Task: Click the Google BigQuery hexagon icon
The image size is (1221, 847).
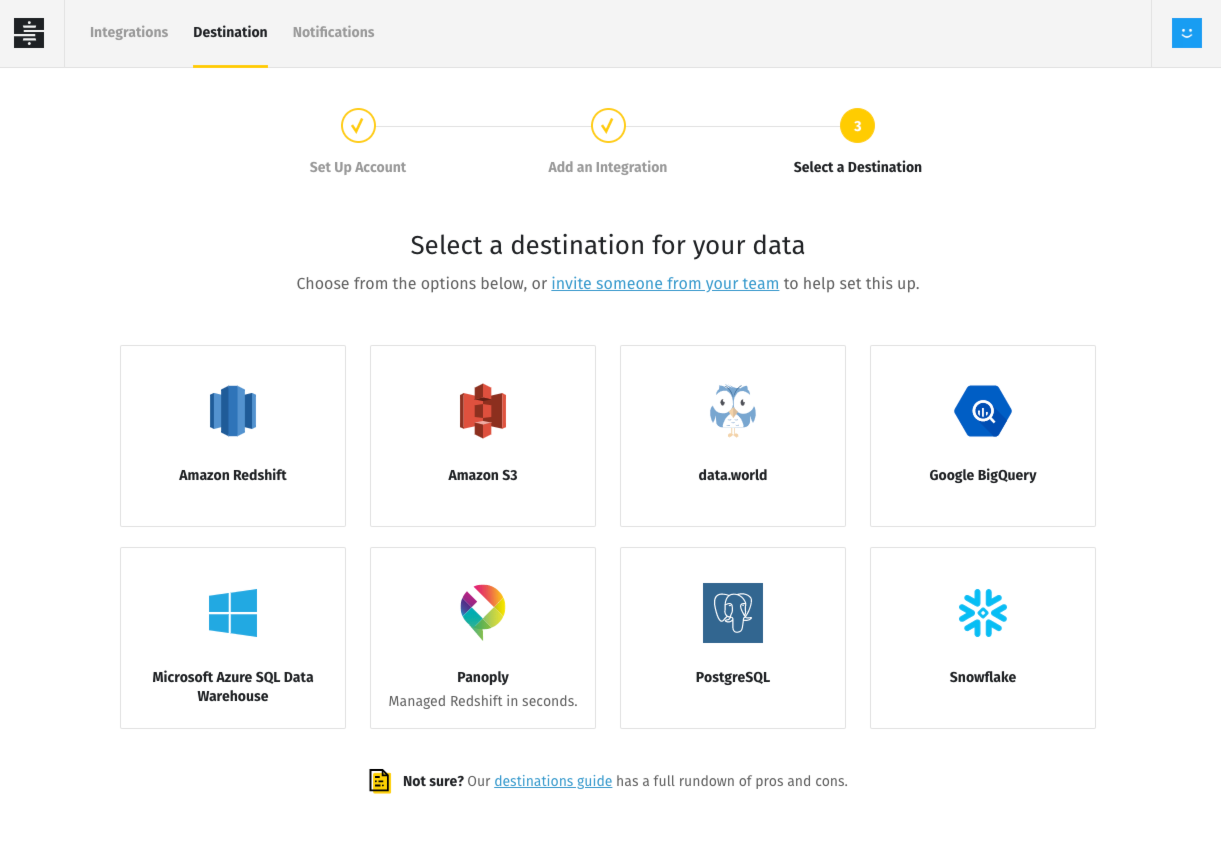Action: (x=983, y=411)
